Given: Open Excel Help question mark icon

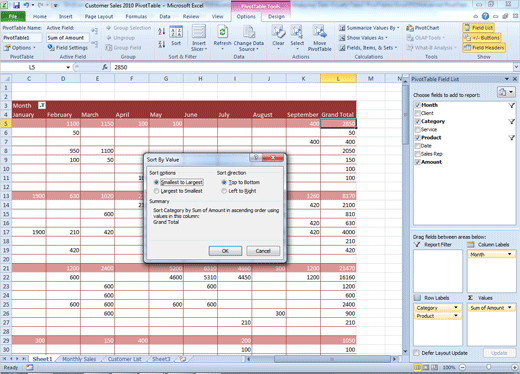Looking at the screenshot, I should 485,16.
